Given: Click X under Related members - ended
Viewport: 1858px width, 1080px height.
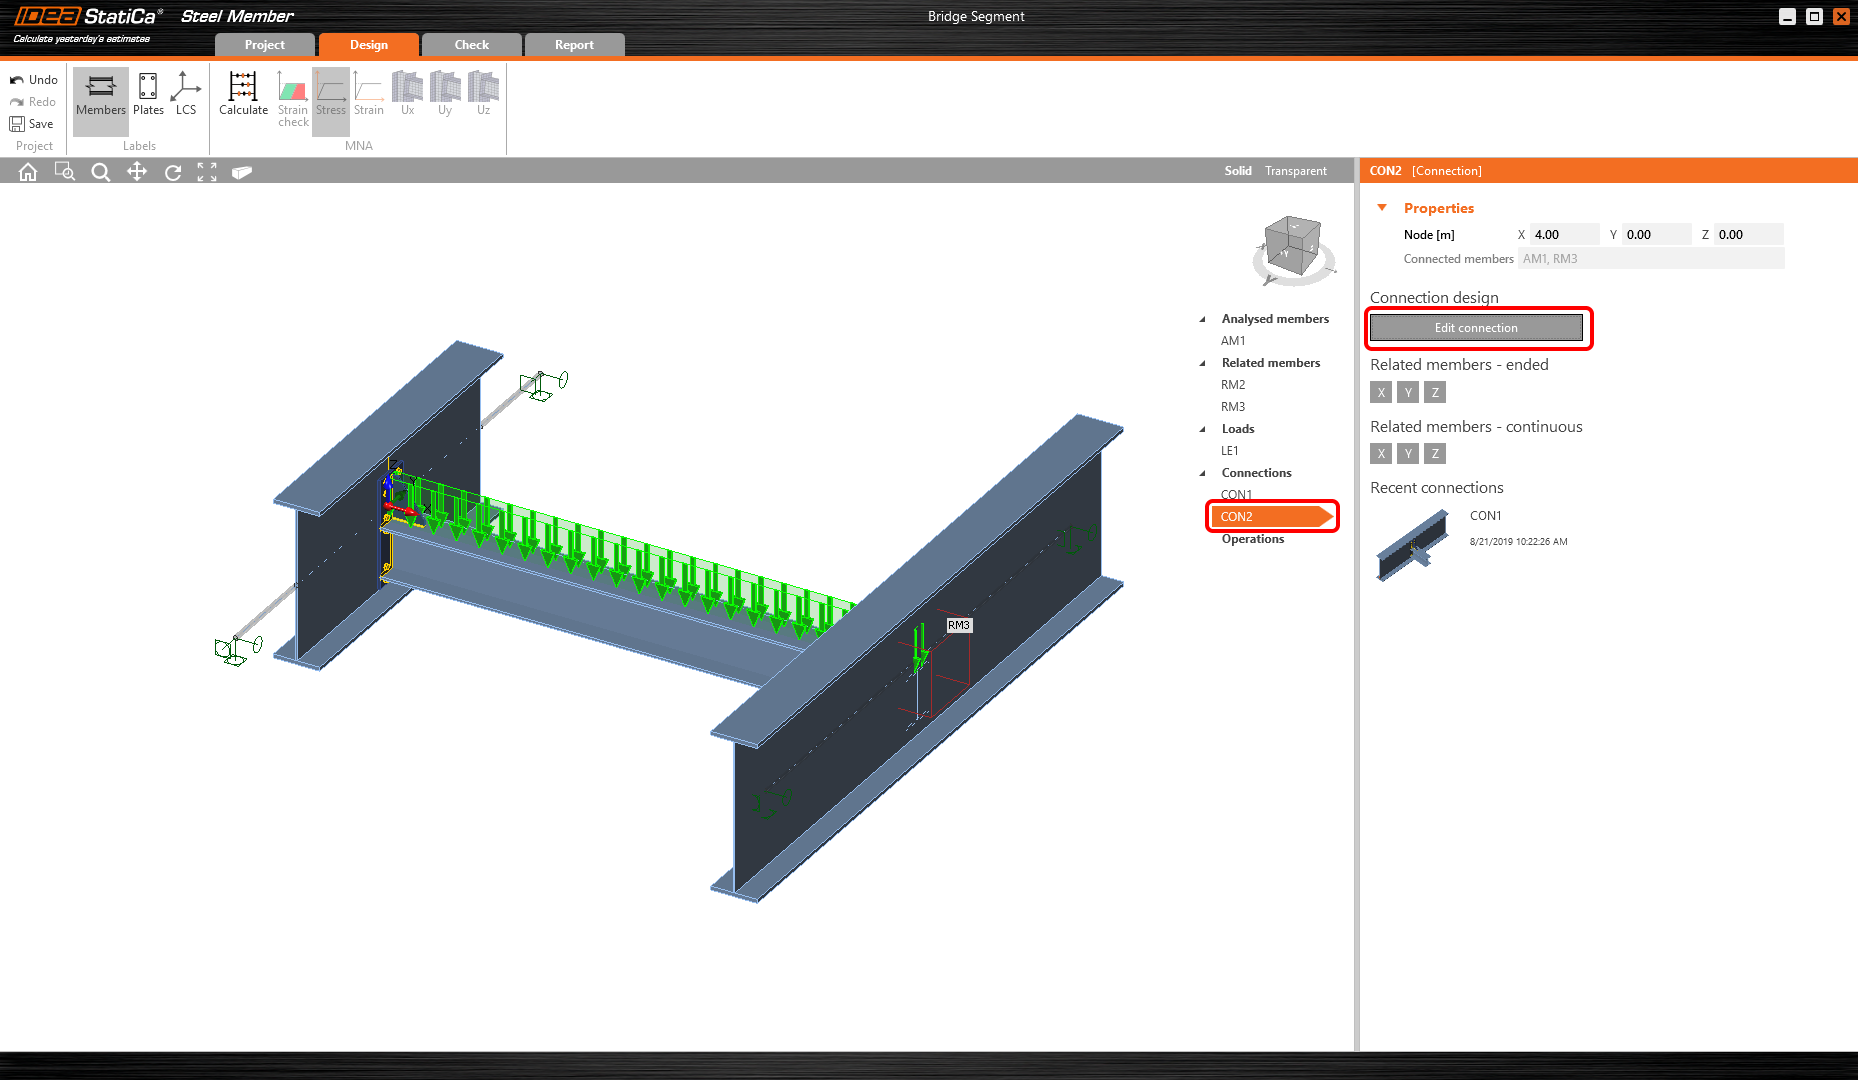Looking at the screenshot, I should [1381, 393].
